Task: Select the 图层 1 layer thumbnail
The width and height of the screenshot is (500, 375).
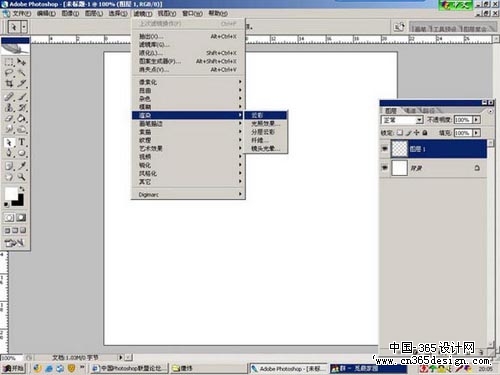Action: pos(399,149)
